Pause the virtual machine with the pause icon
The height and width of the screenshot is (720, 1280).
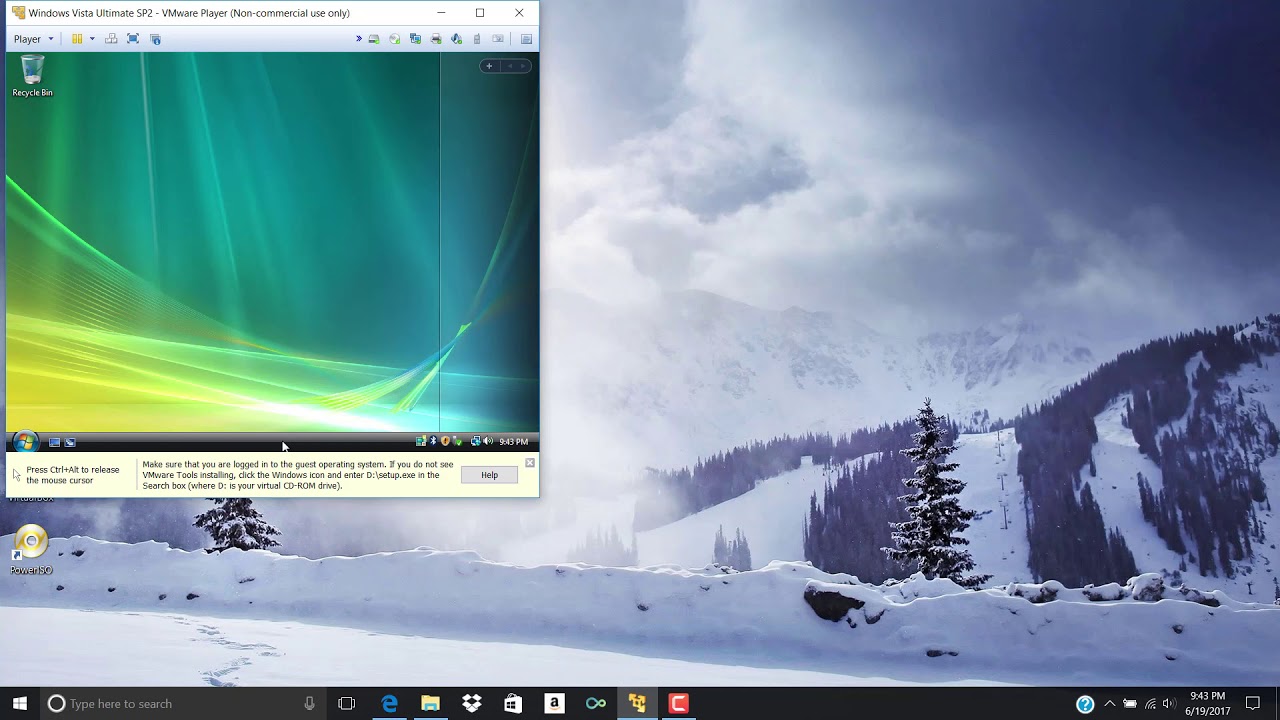point(77,39)
